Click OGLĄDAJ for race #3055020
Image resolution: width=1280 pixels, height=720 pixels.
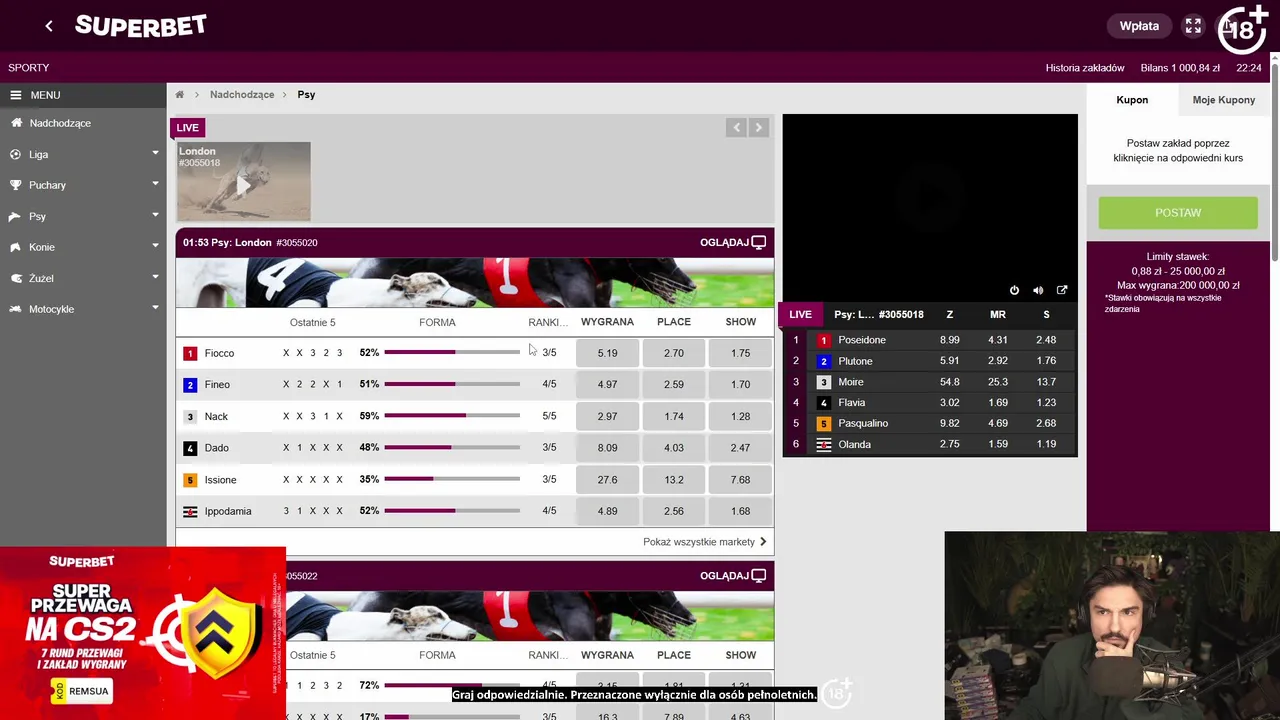click(733, 242)
